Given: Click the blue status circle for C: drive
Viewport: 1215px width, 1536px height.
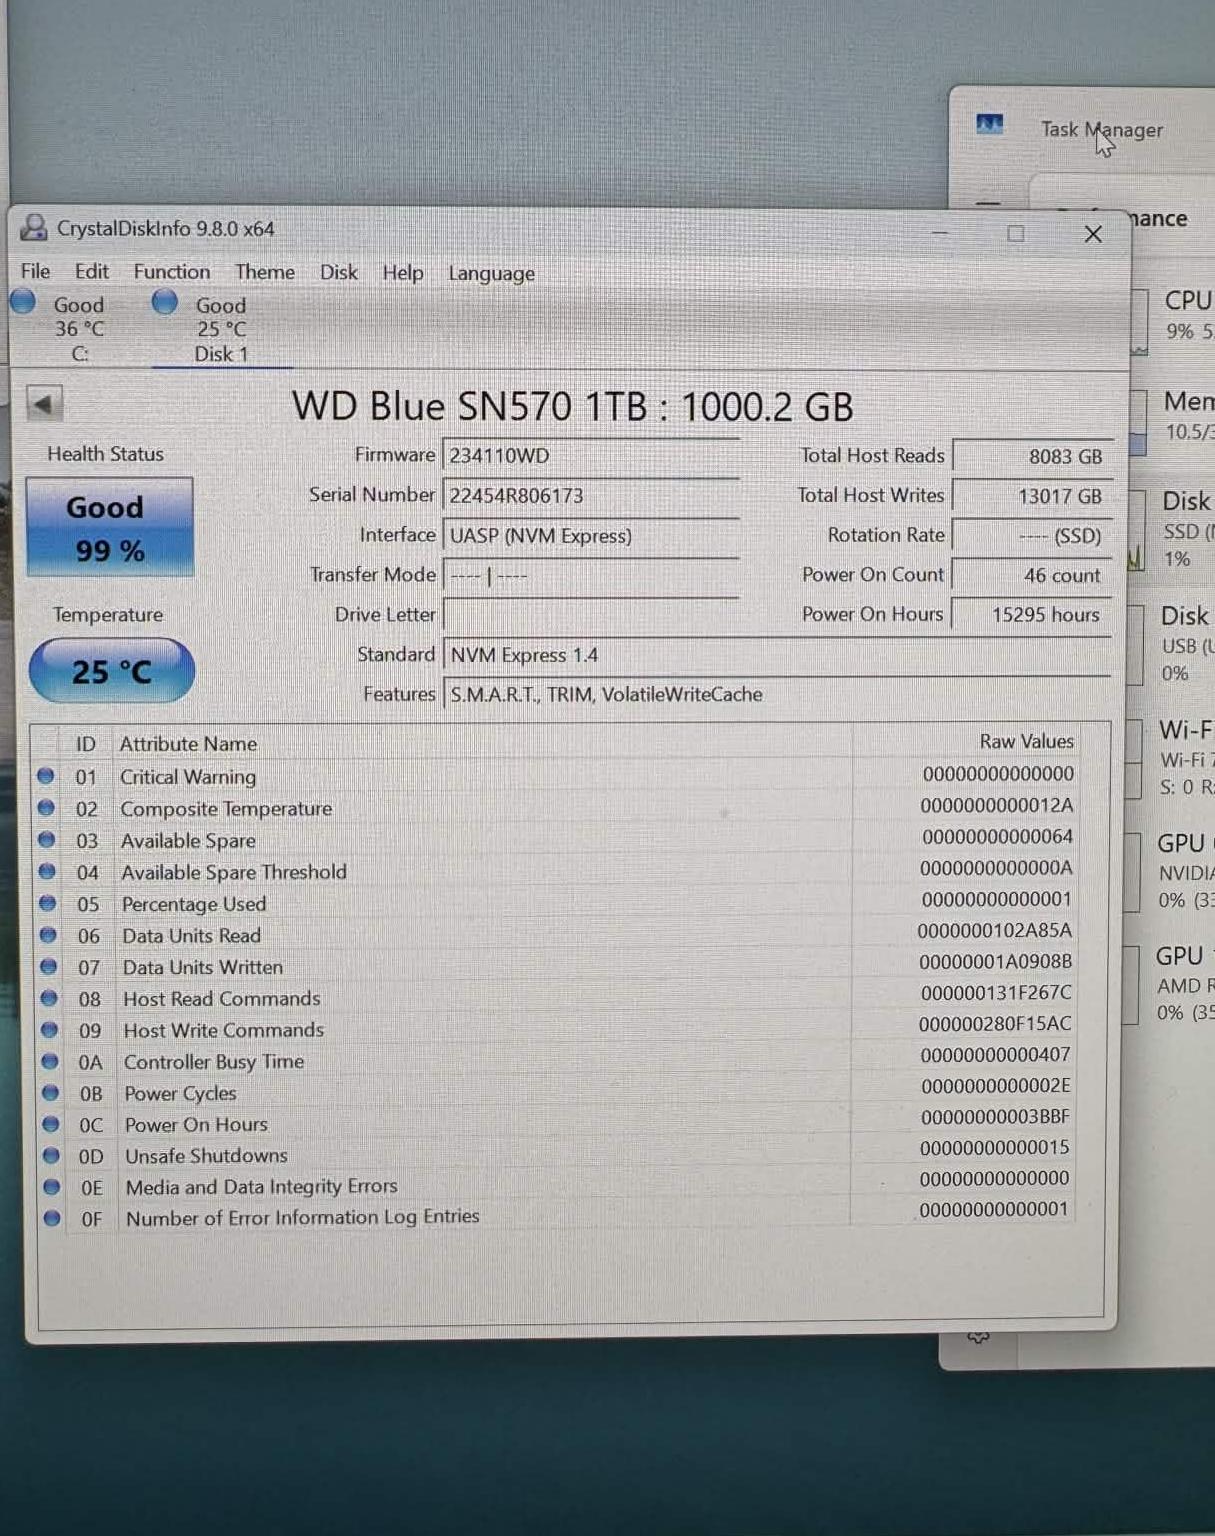Looking at the screenshot, I should [x=23, y=301].
